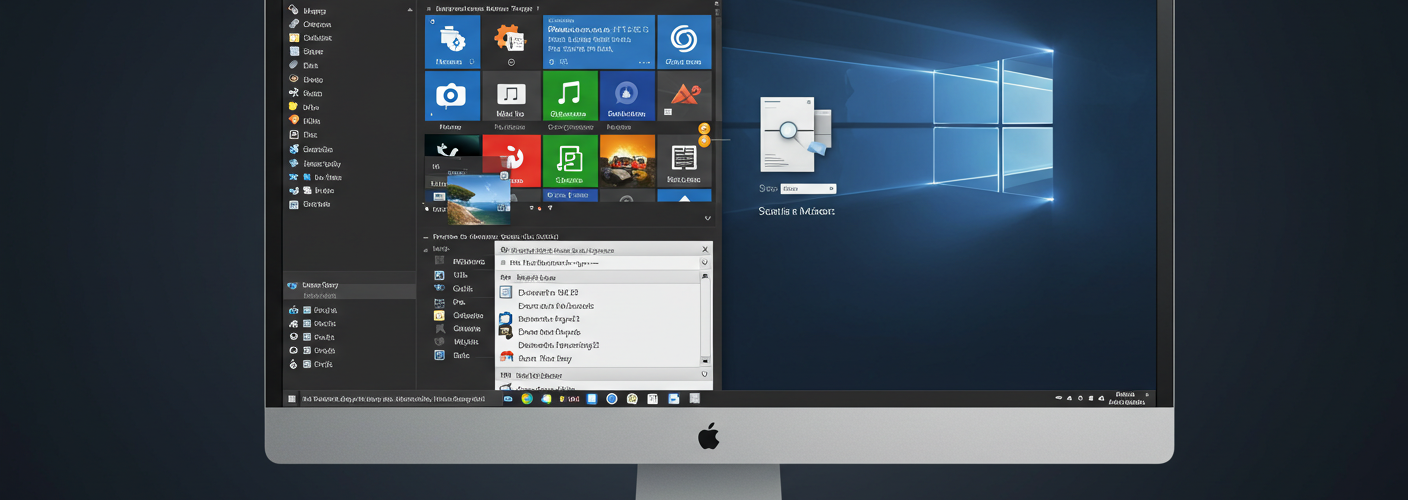Viewport: 1408px width, 500px height.
Task: Expand the dropdown chevron in the popup's top row
Action: pyautogui.click(x=705, y=263)
